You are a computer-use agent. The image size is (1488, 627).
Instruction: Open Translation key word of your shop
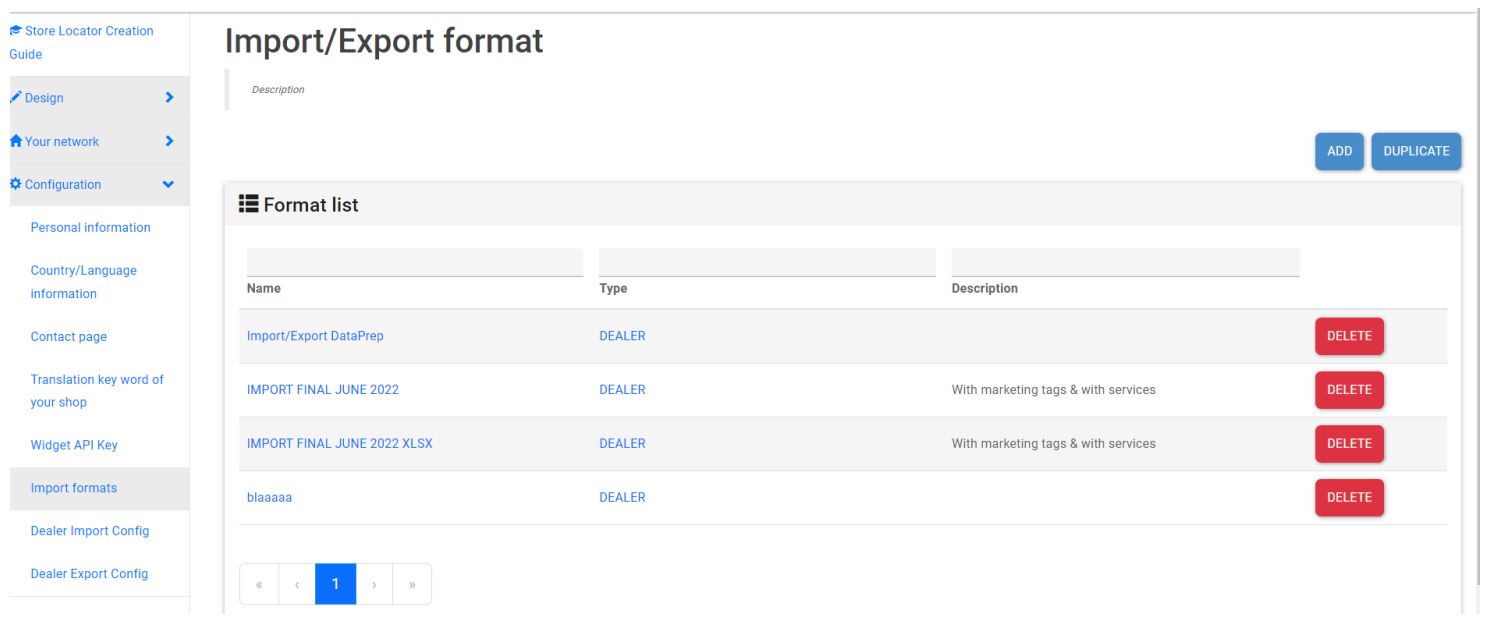[97, 391]
